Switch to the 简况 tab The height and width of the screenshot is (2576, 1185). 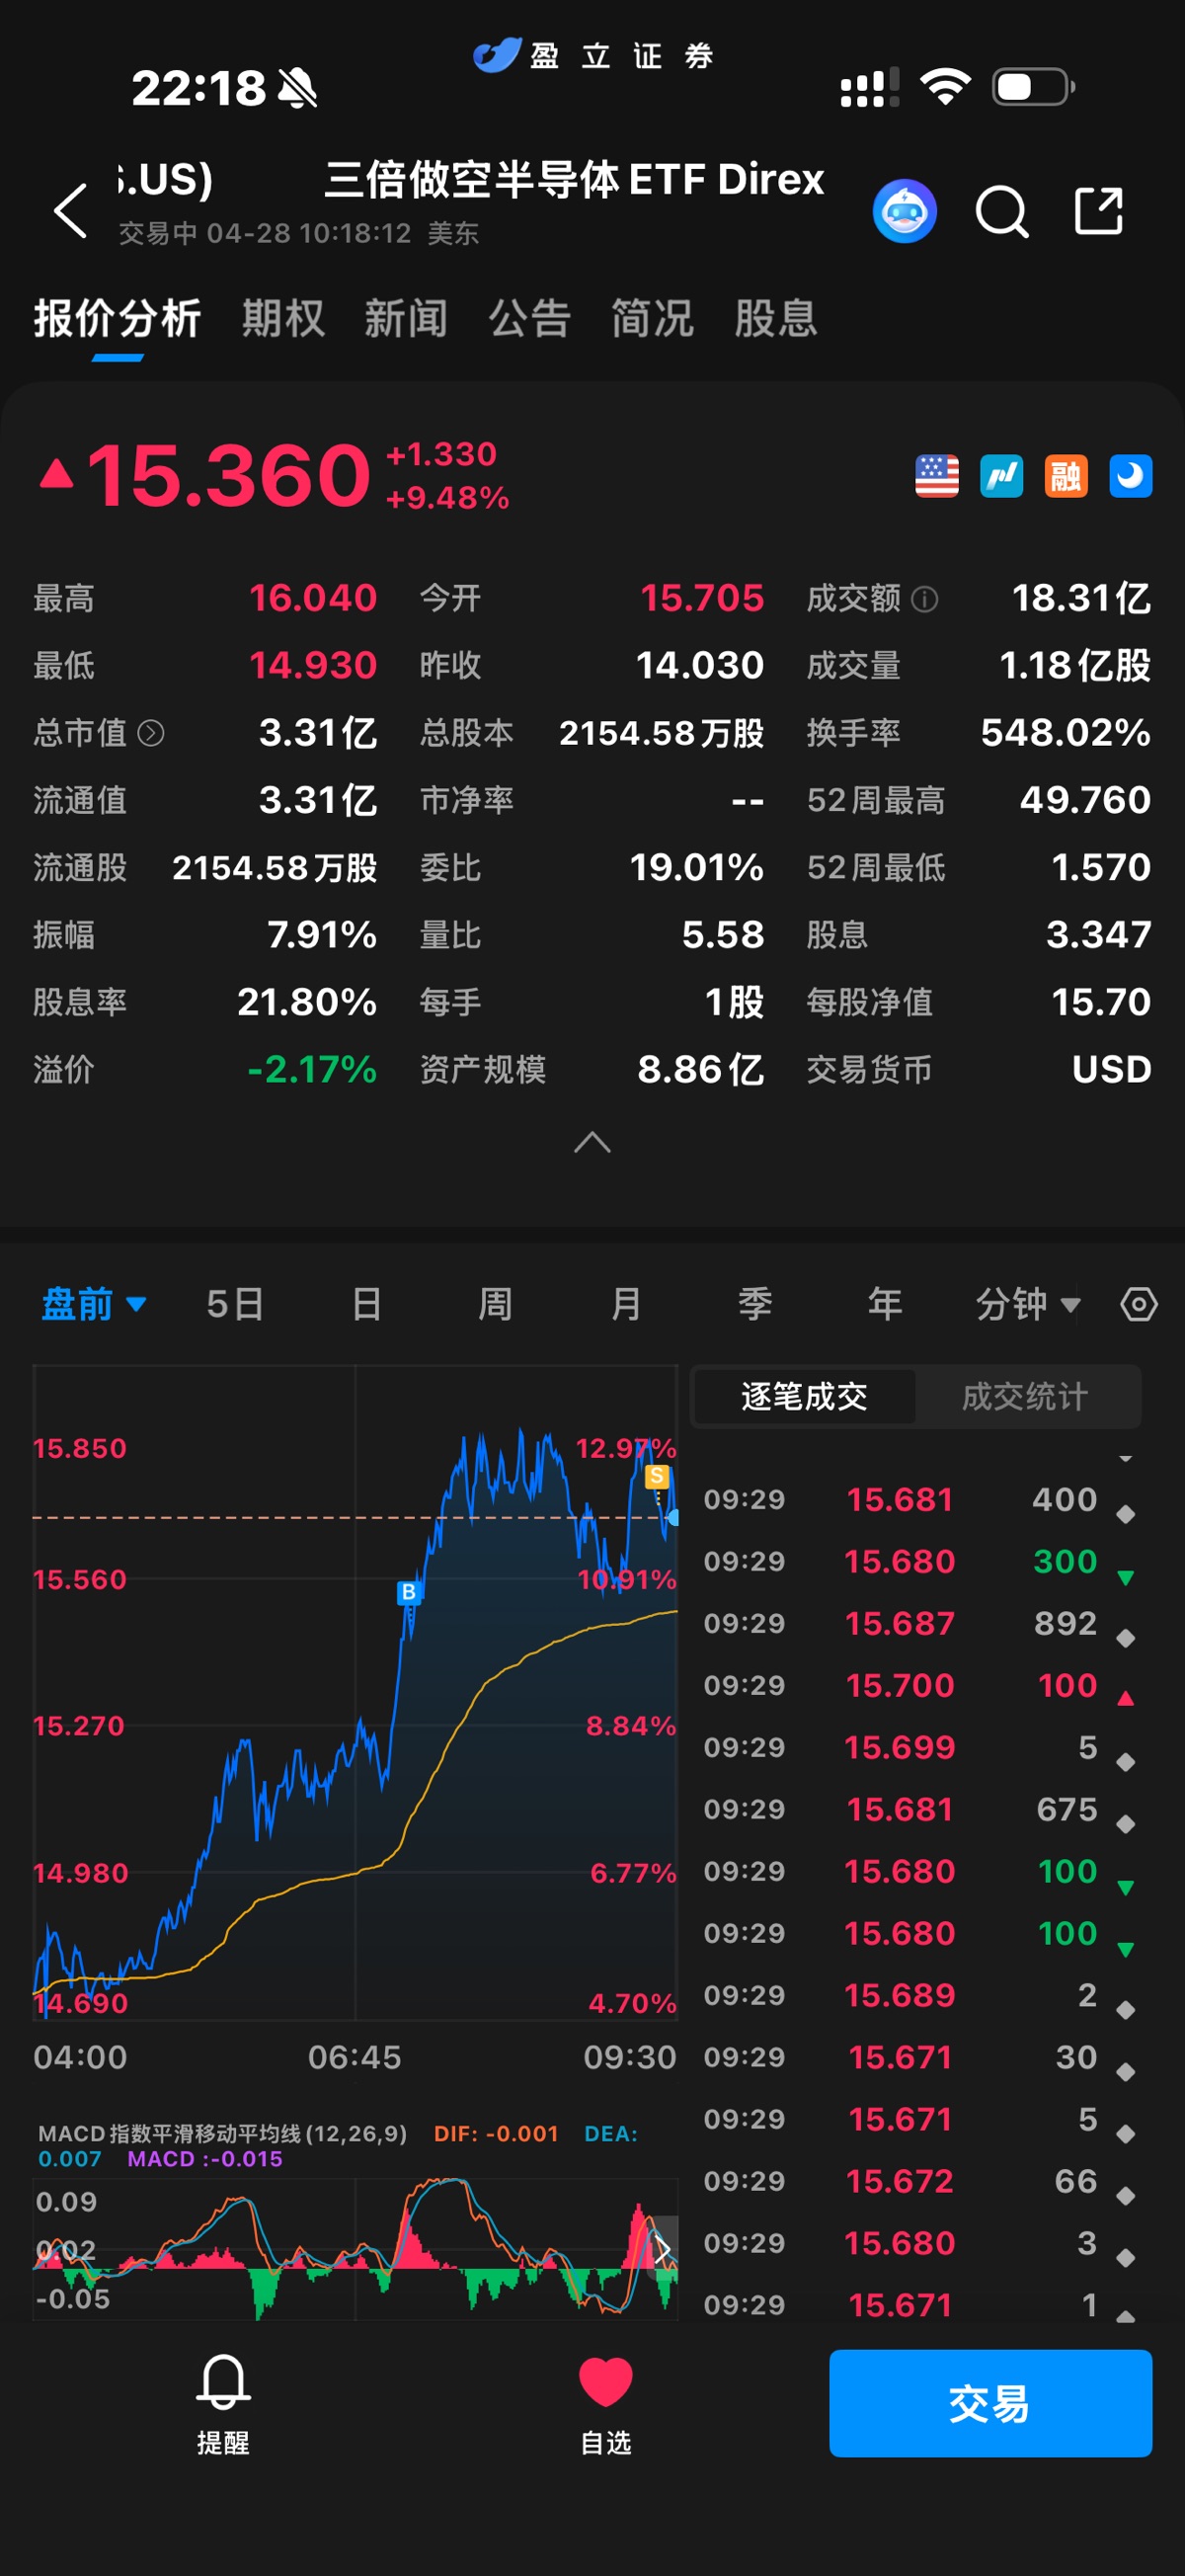point(652,319)
